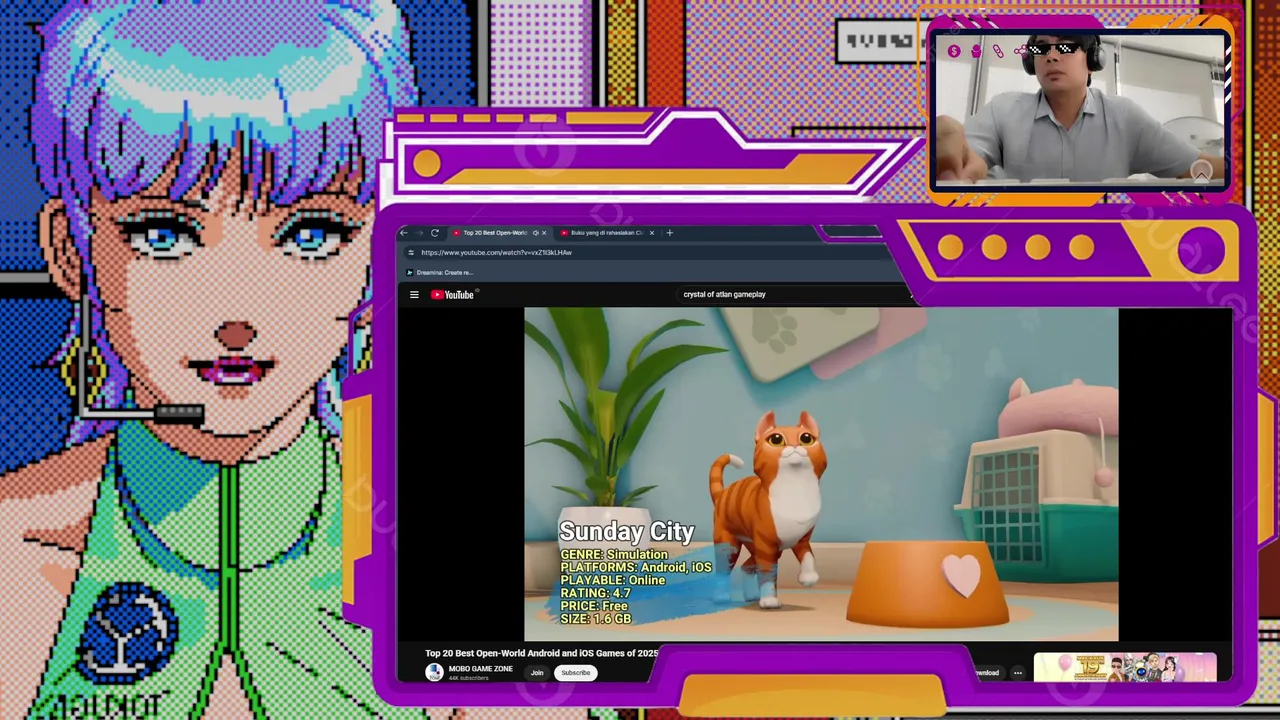Go back using the browser back arrow
Screen dimensions: 1280x720
[x=404, y=233]
